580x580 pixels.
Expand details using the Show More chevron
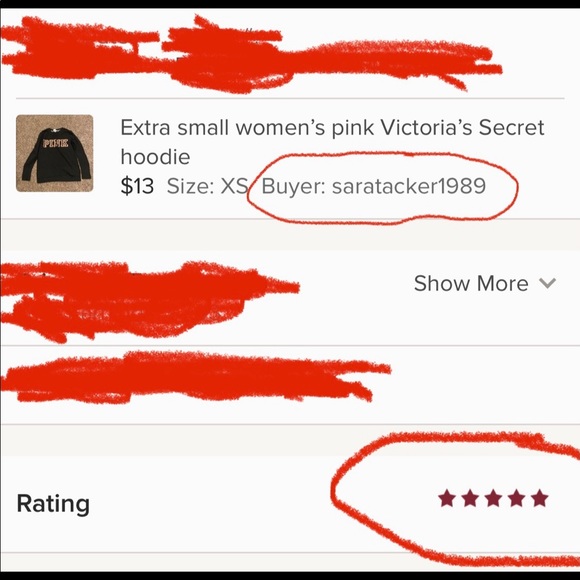(547, 284)
